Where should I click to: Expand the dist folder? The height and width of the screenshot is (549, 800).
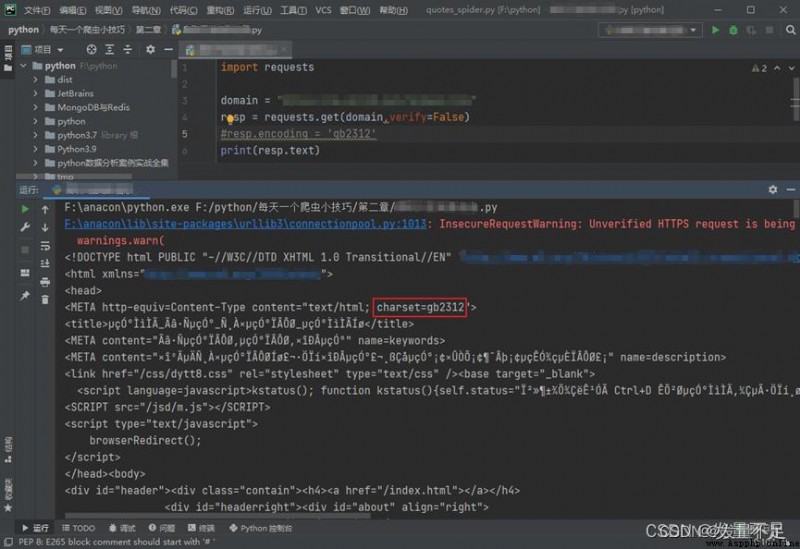[35, 80]
